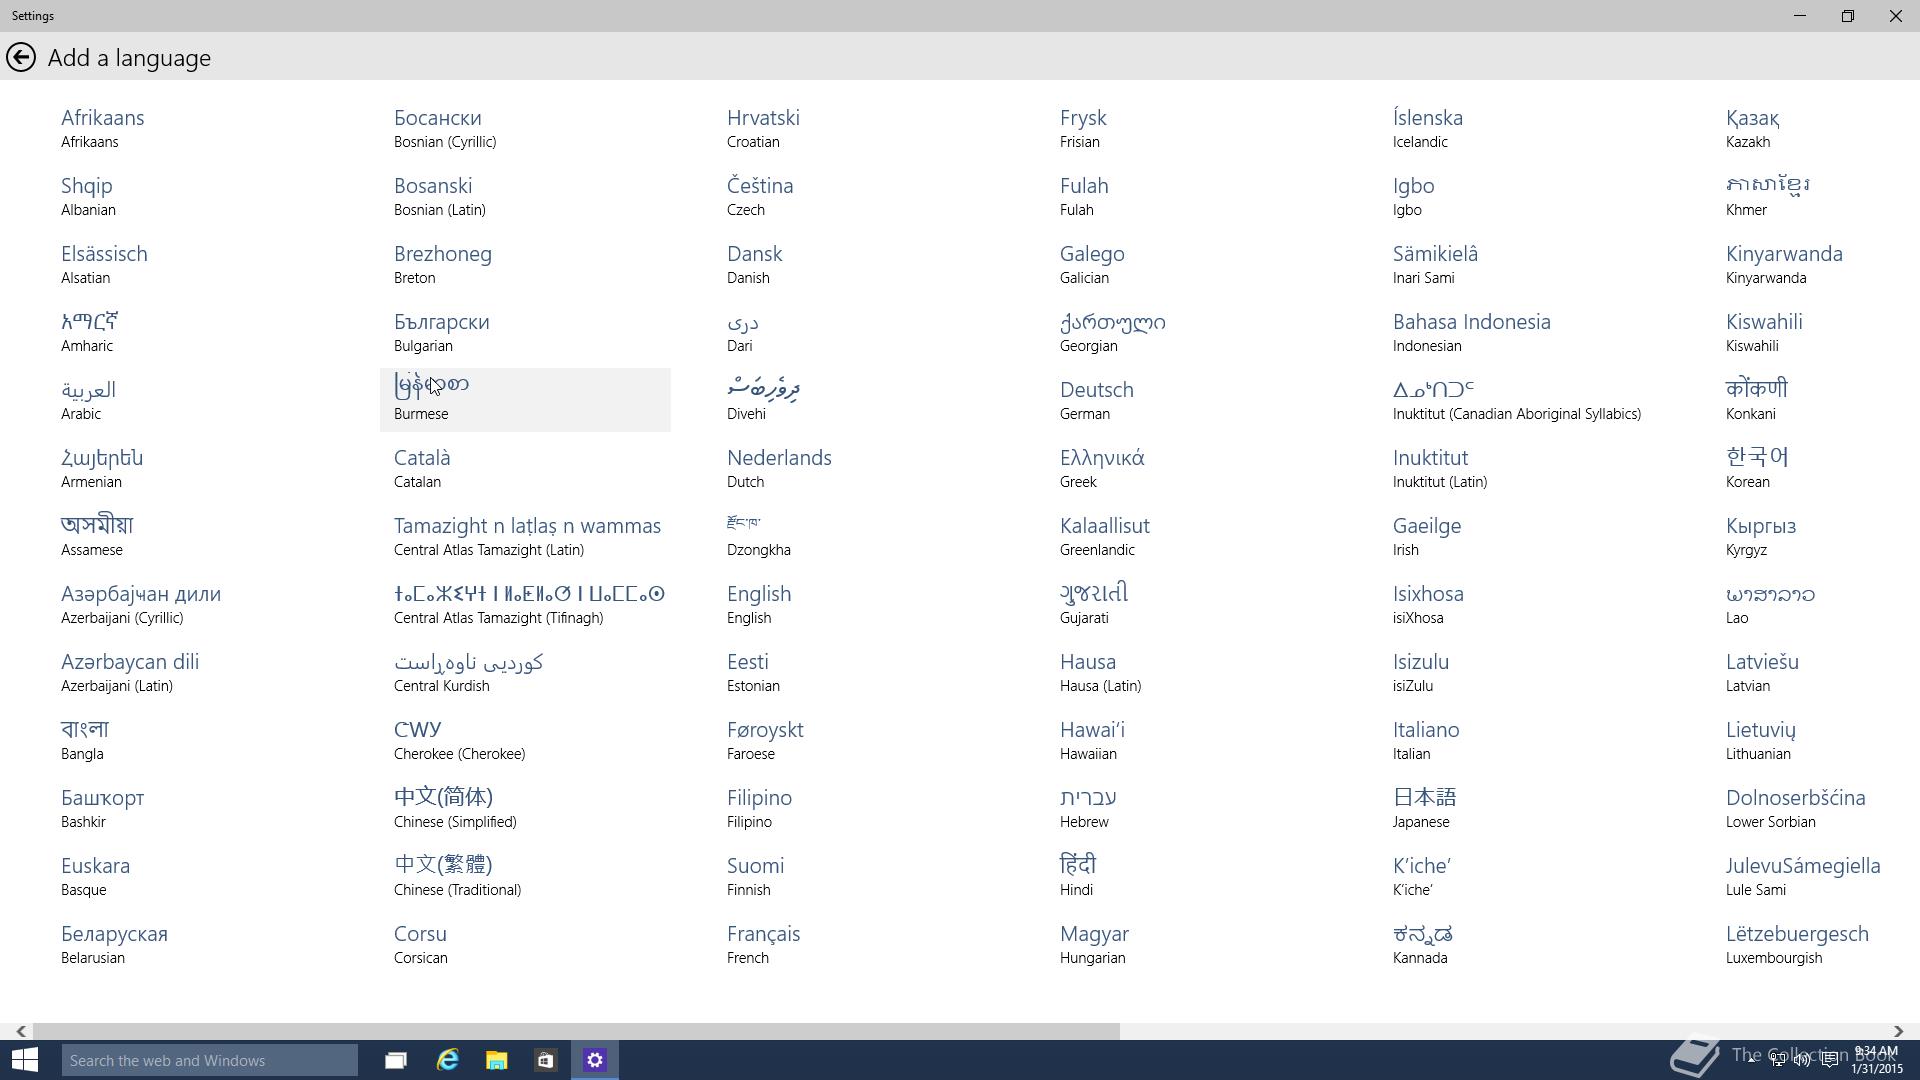This screenshot has height=1080, width=1920.
Task: Click the Search the web and Windows box
Action: pyautogui.click(x=210, y=1060)
